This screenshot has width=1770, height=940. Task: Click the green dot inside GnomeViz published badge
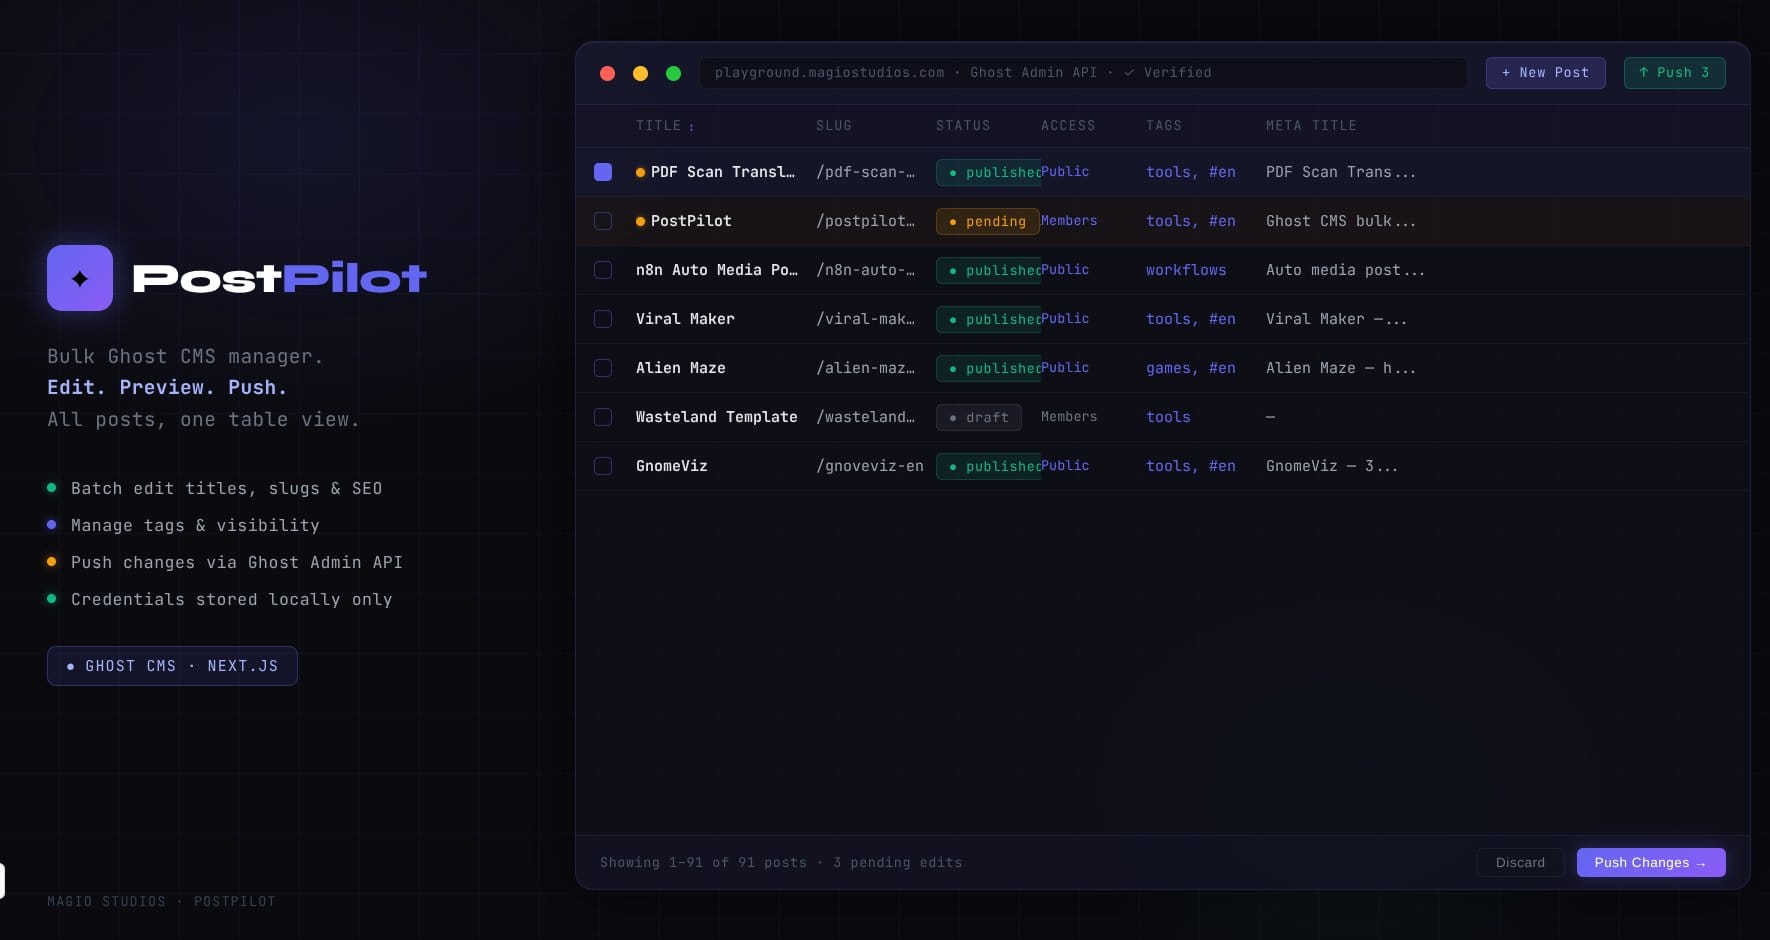(955, 466)
